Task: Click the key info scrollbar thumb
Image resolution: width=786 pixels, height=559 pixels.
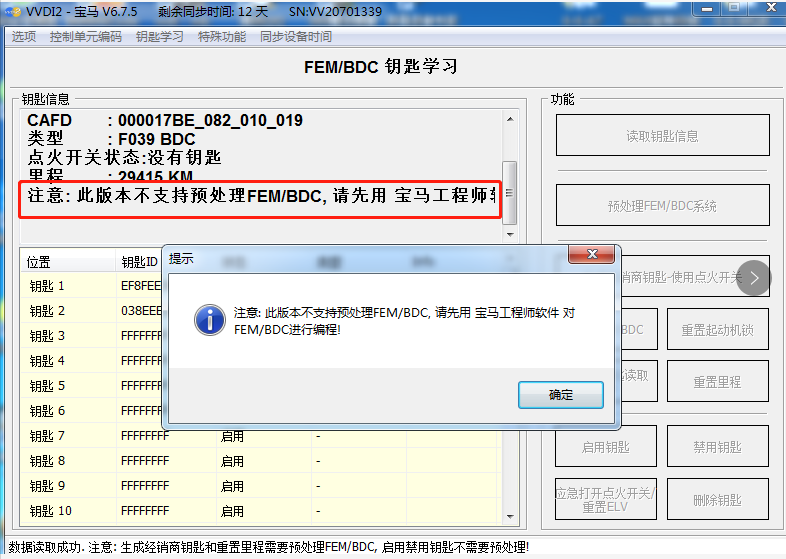Action: 509,193
